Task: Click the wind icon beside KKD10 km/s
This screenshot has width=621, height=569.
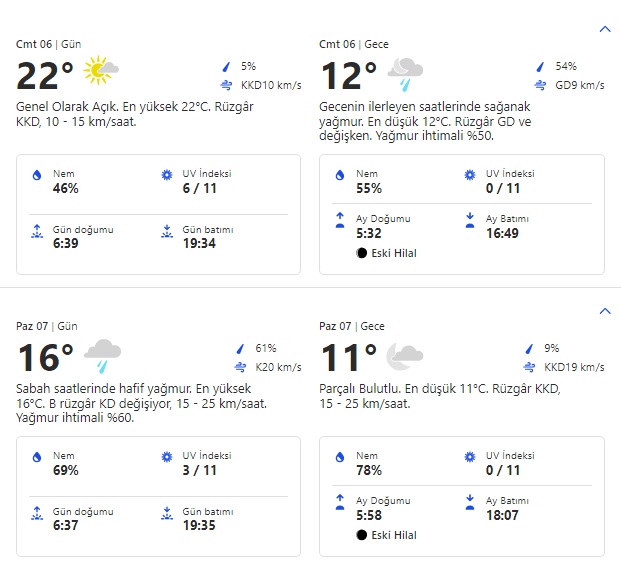Action: pyautogui.click(x=226, y=85)
